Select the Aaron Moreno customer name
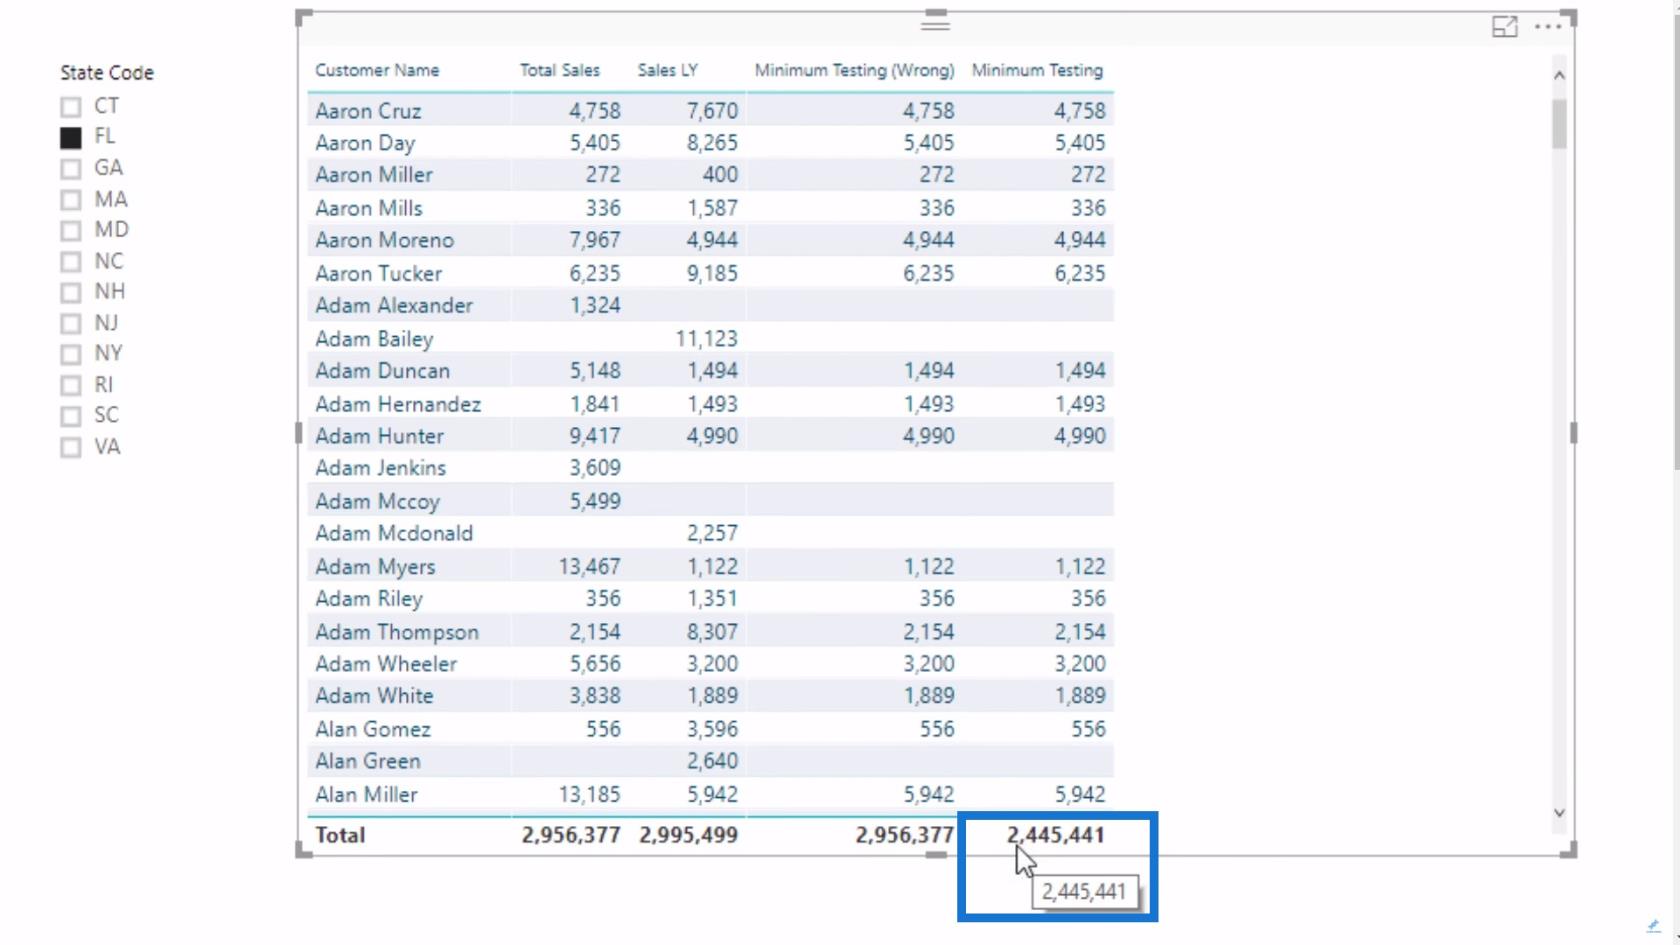 385,240
